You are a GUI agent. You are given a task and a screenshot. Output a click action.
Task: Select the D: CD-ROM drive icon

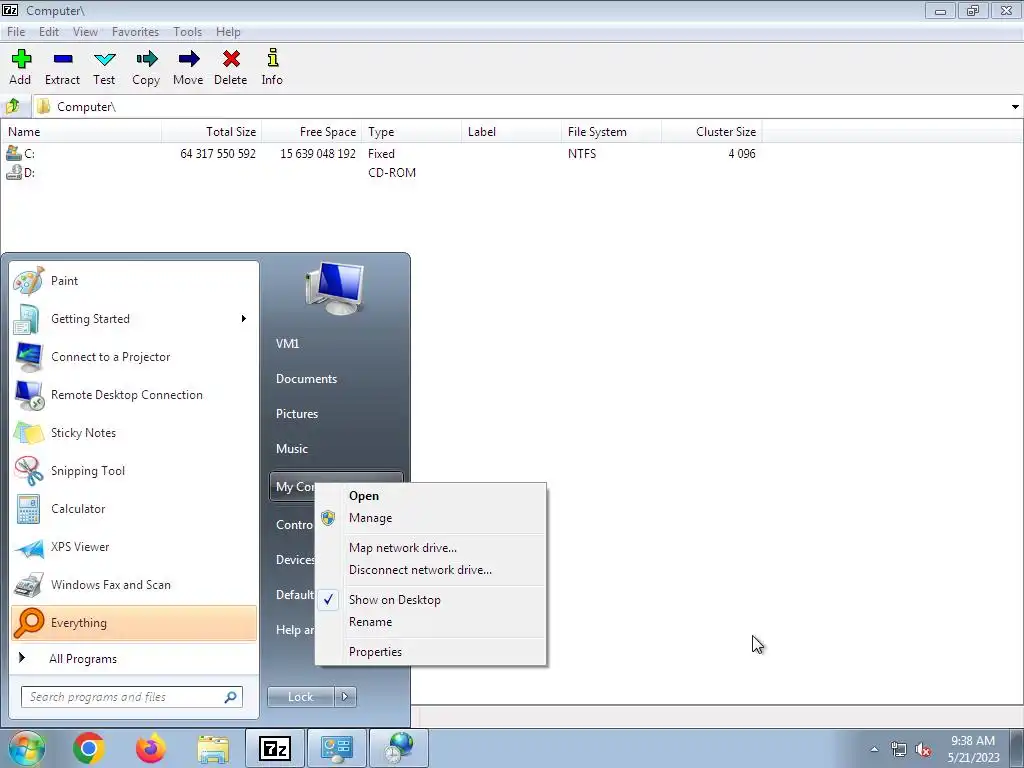14,172
